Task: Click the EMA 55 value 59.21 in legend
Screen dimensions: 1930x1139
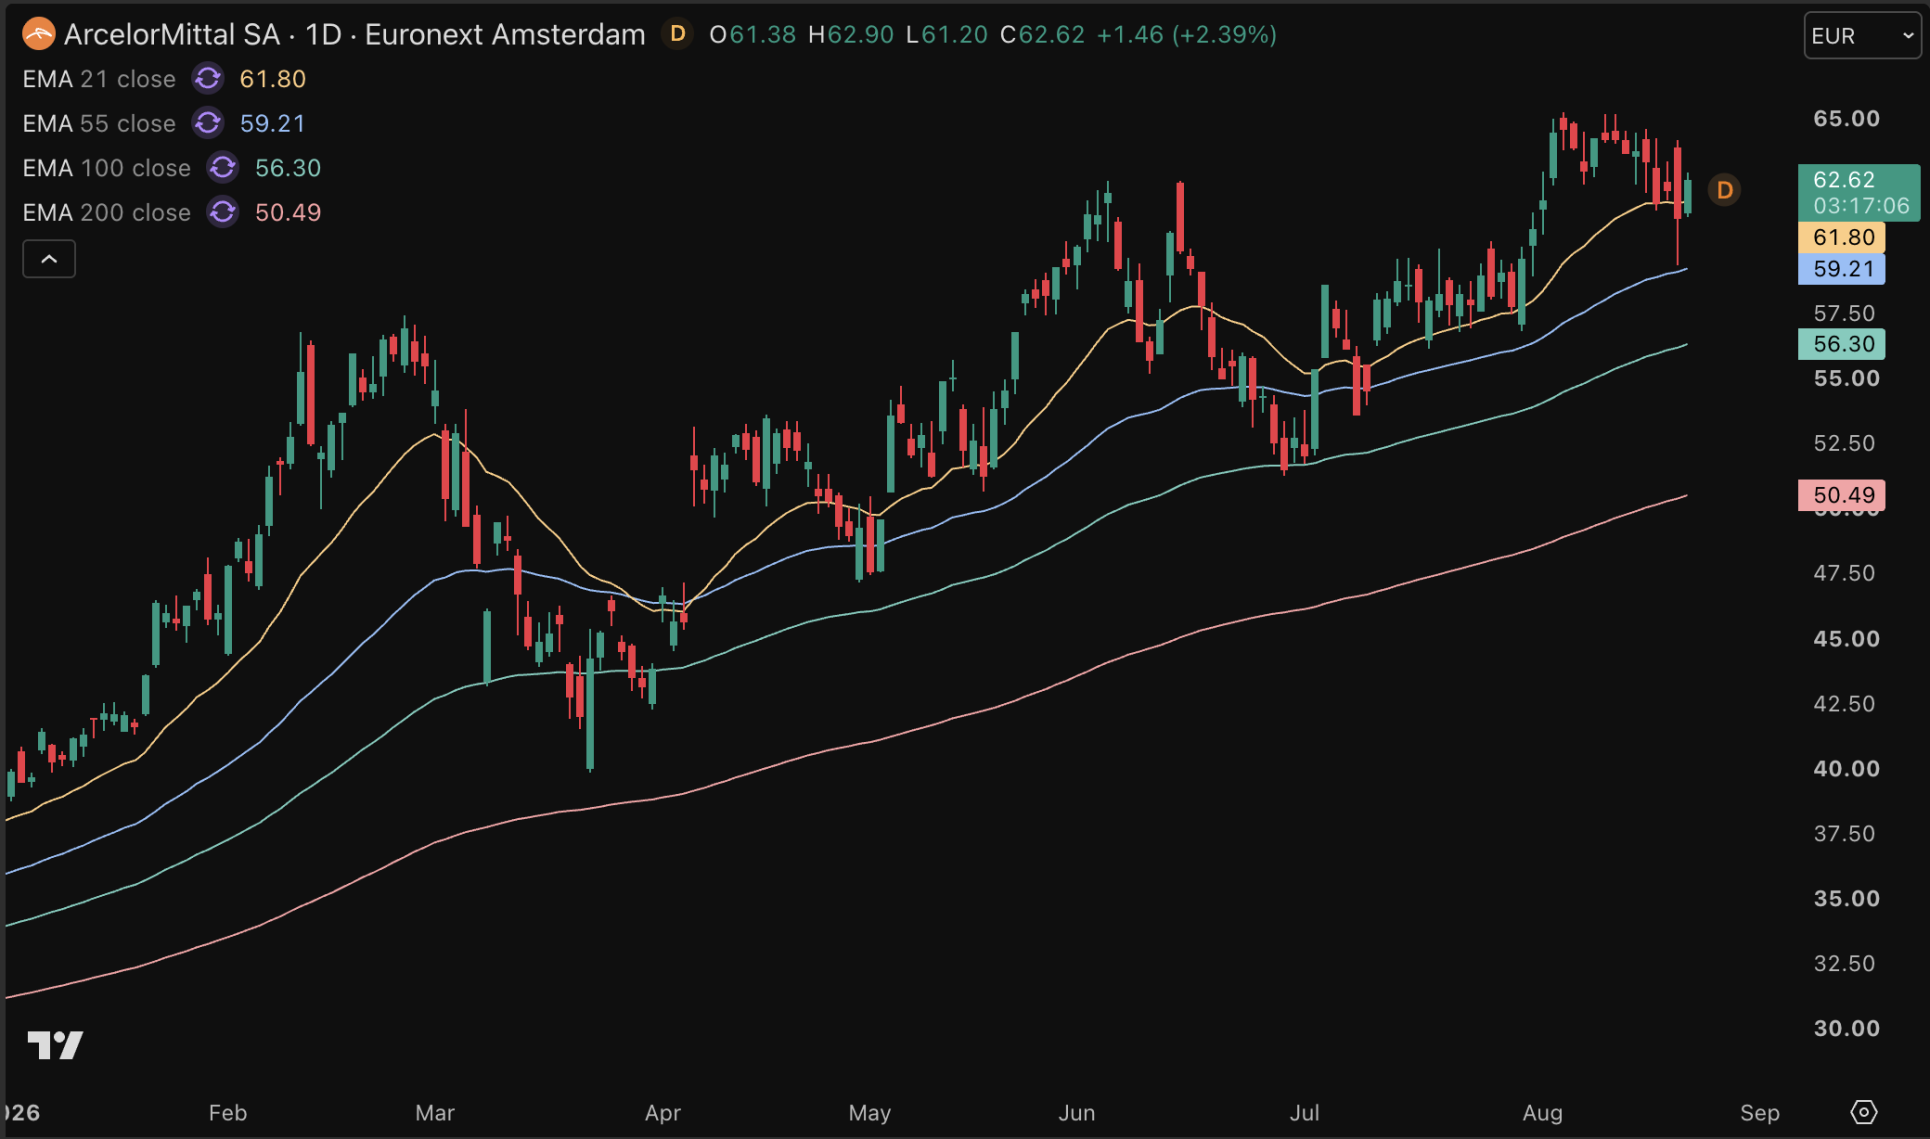Action: (273, 123)
